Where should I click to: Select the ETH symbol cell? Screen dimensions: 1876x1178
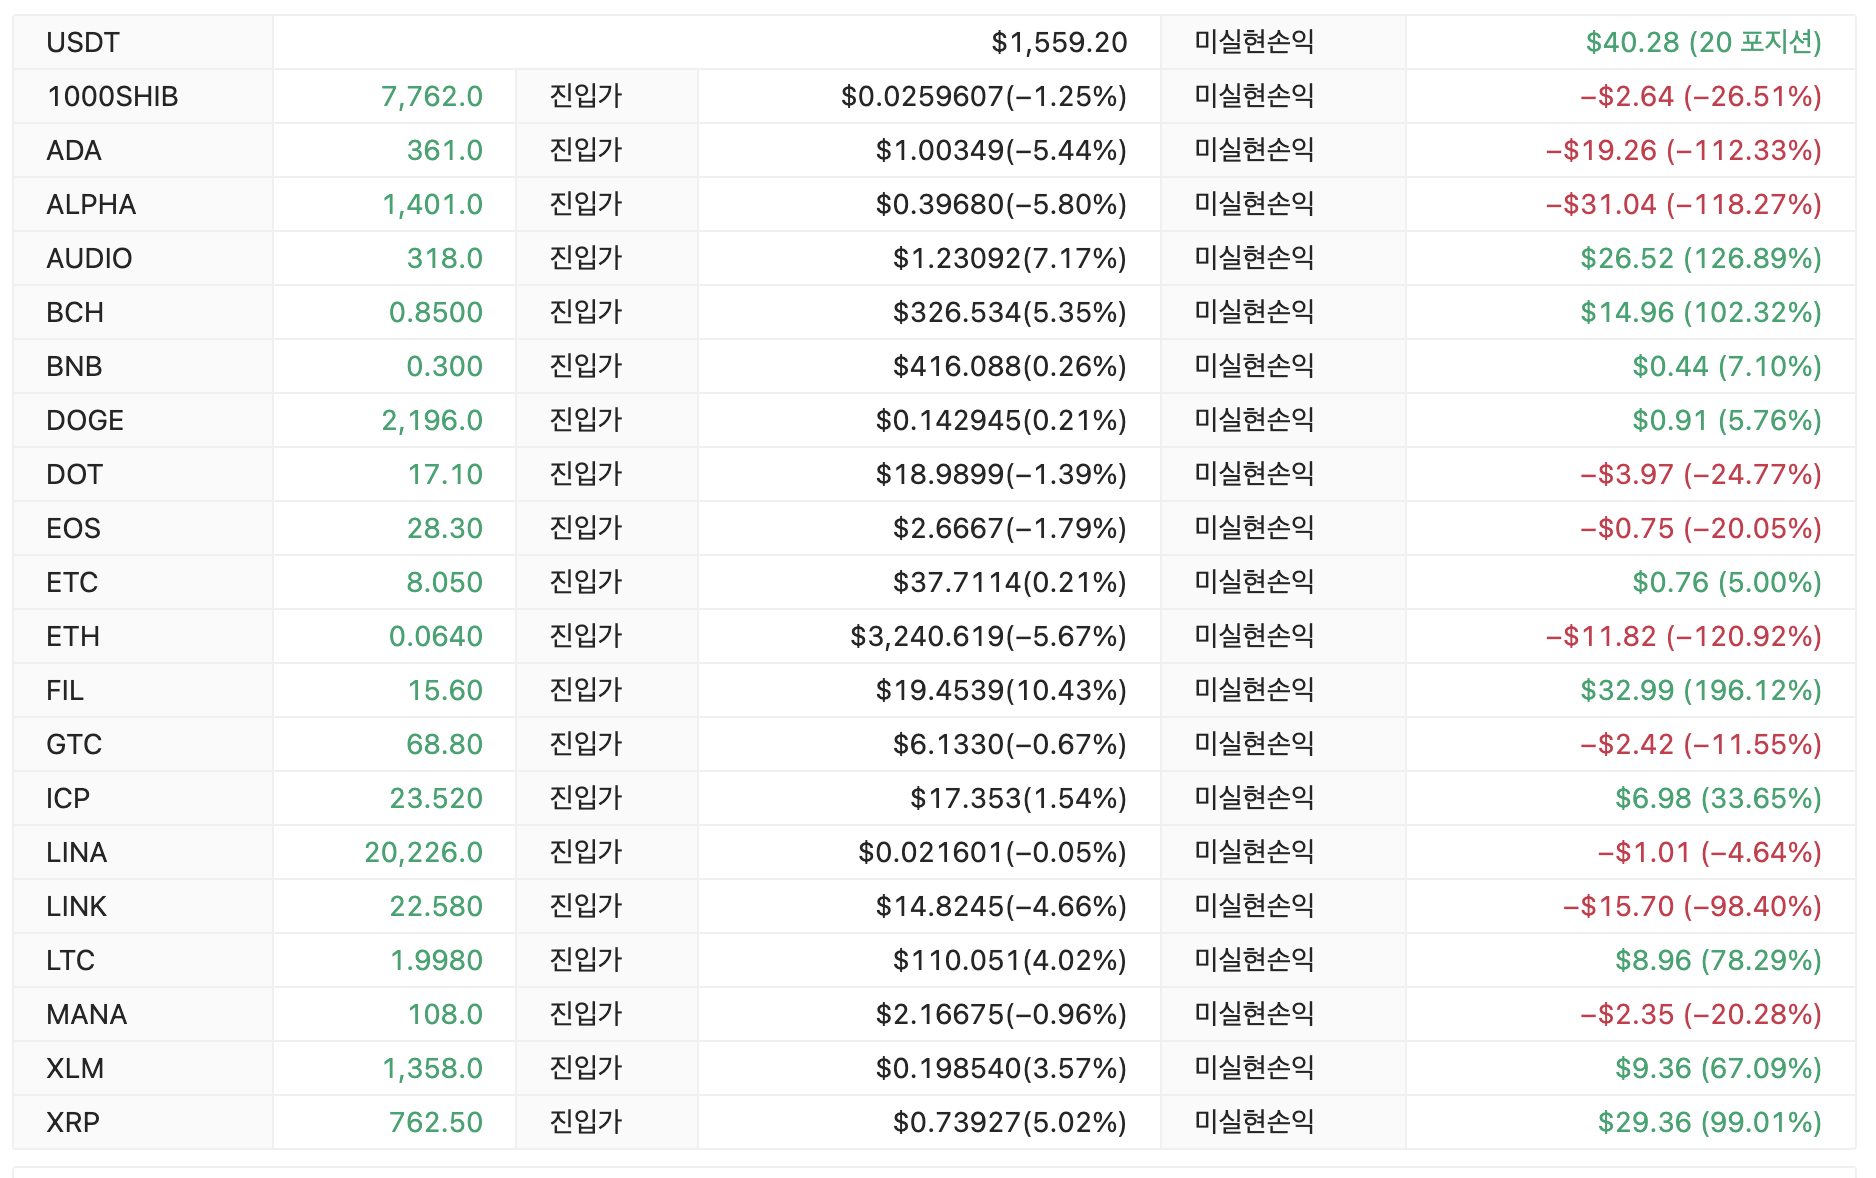pyautogui.click(x=143, y=636)
